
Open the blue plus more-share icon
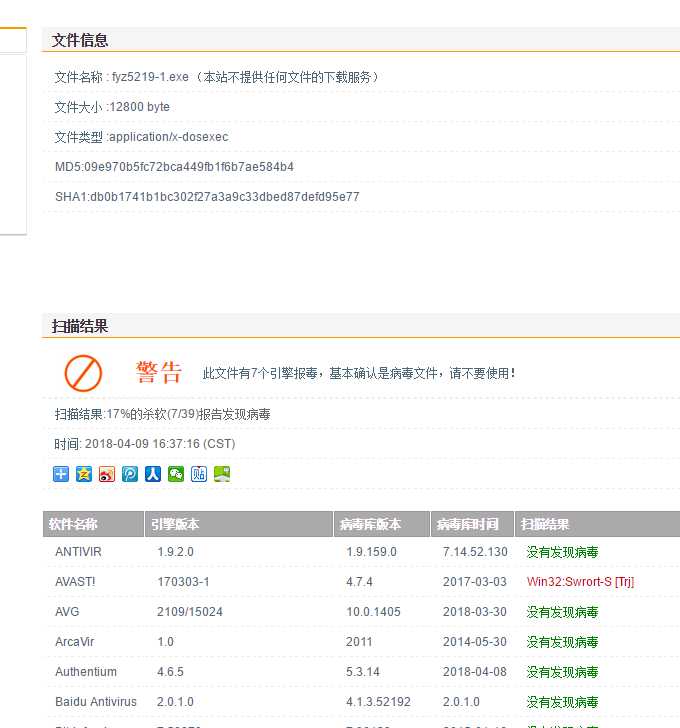tap(61, 474)
